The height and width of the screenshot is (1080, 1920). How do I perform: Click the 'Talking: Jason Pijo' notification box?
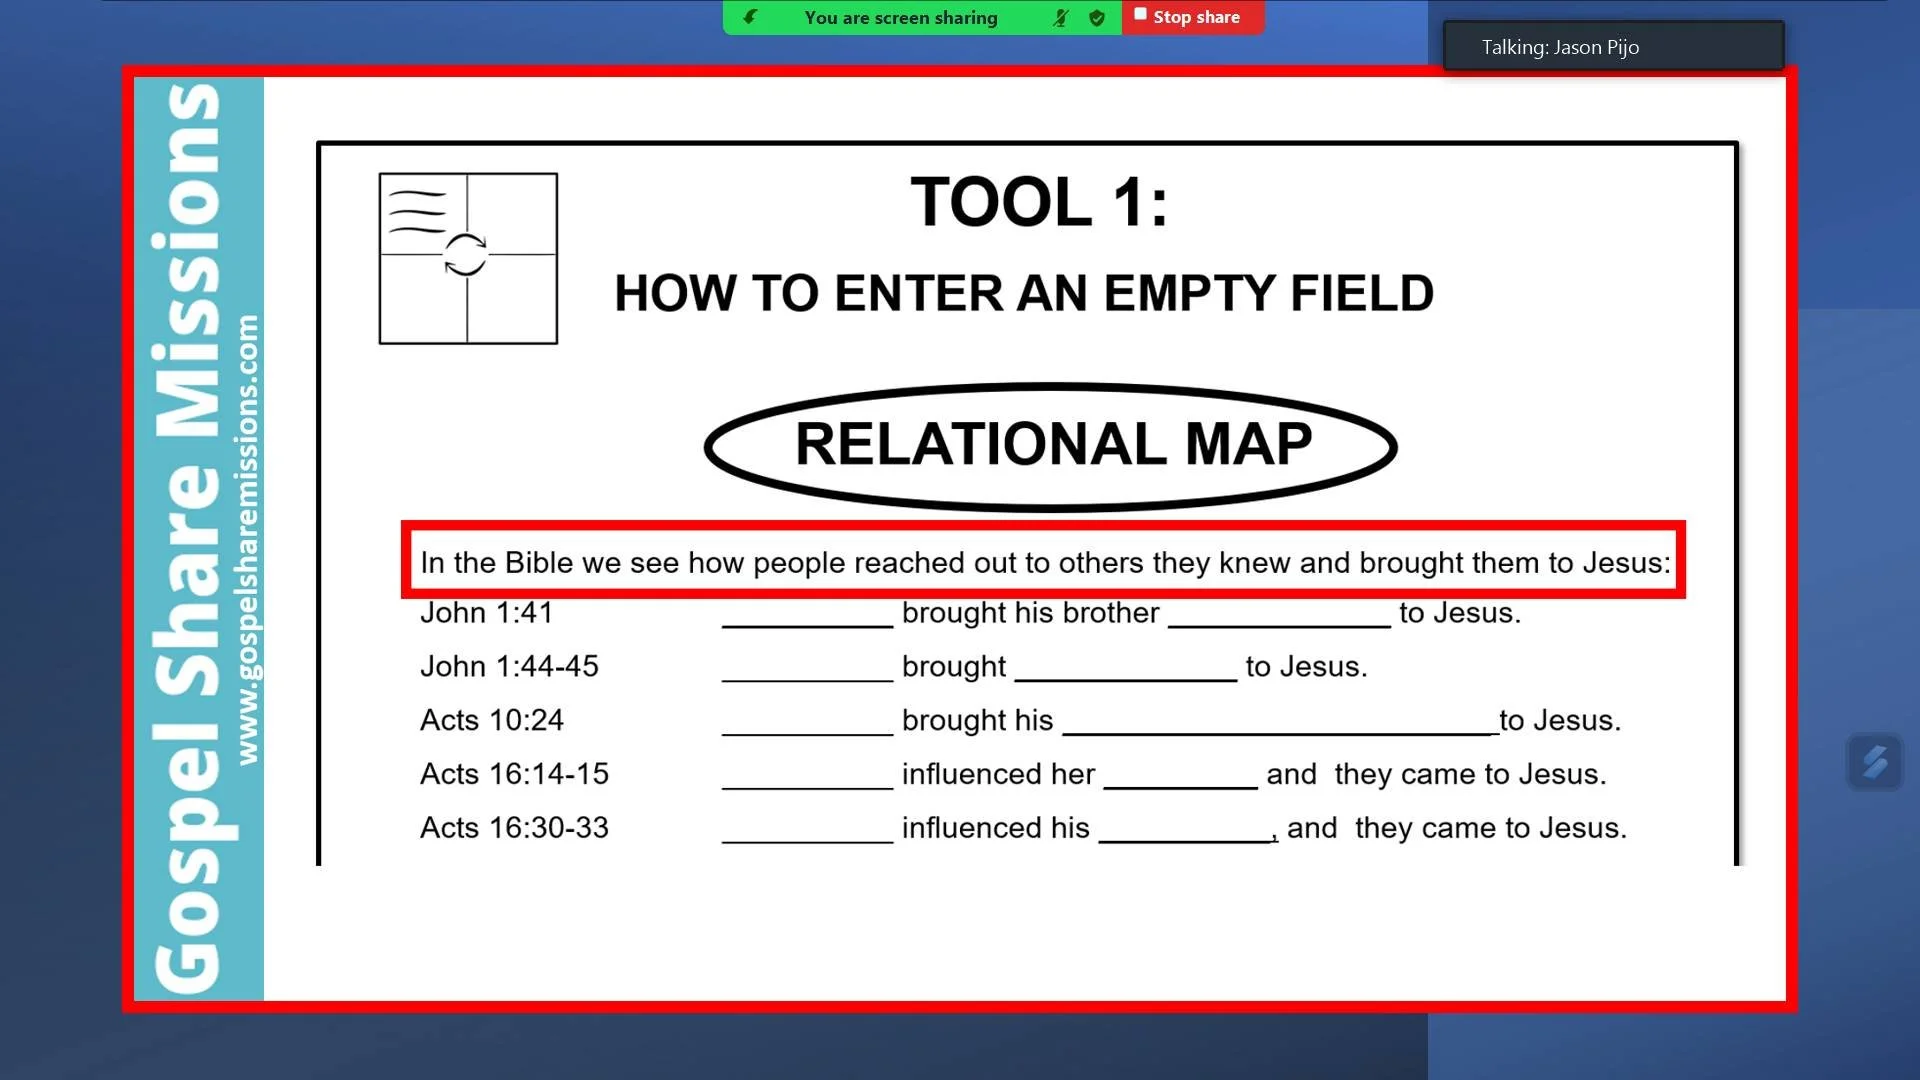click(1612, 47)
